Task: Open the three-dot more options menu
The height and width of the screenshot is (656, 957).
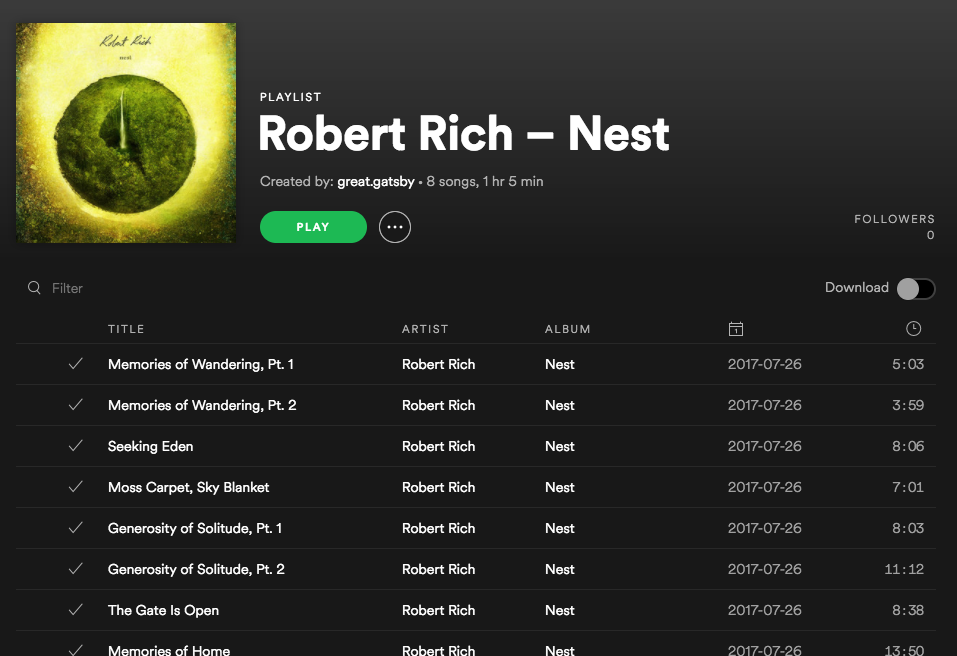Action: [395, 227]
